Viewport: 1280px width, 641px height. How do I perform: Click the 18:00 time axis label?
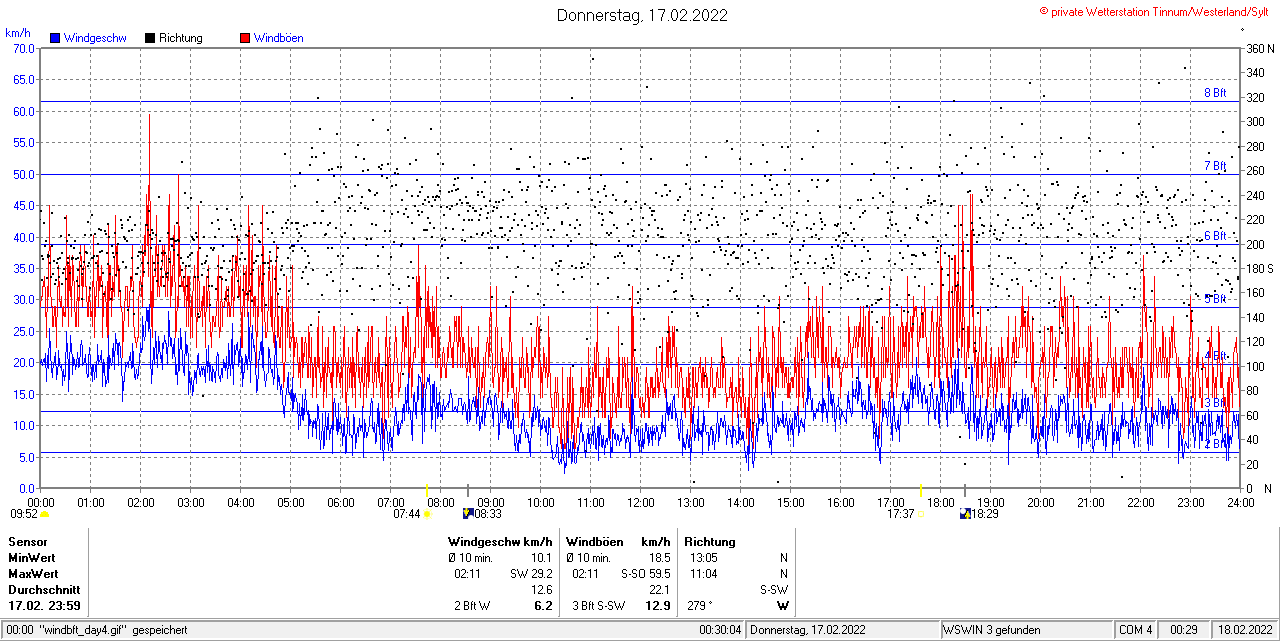941,502
